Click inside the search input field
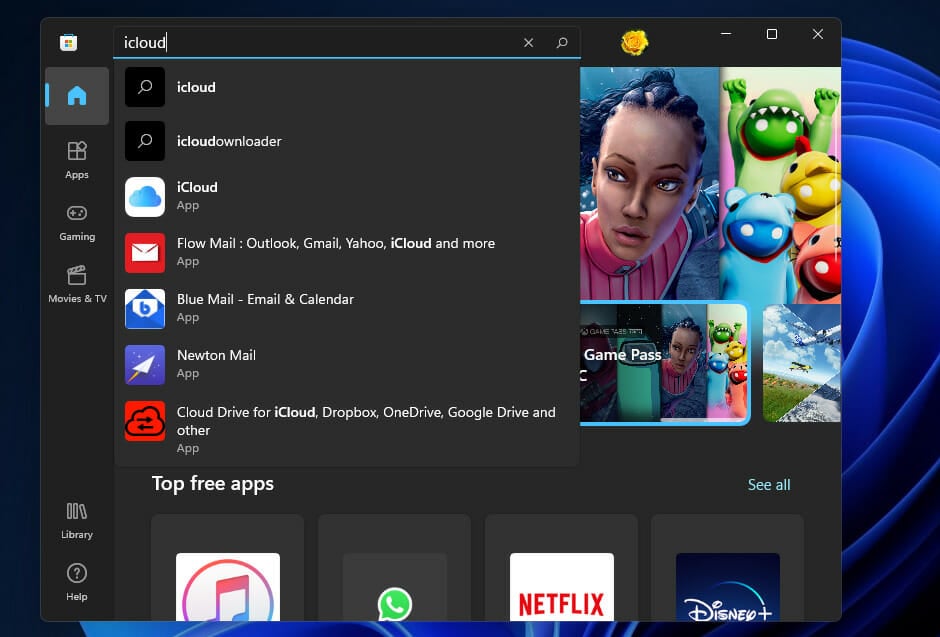The image size is (940, 637). coord(300,42)
